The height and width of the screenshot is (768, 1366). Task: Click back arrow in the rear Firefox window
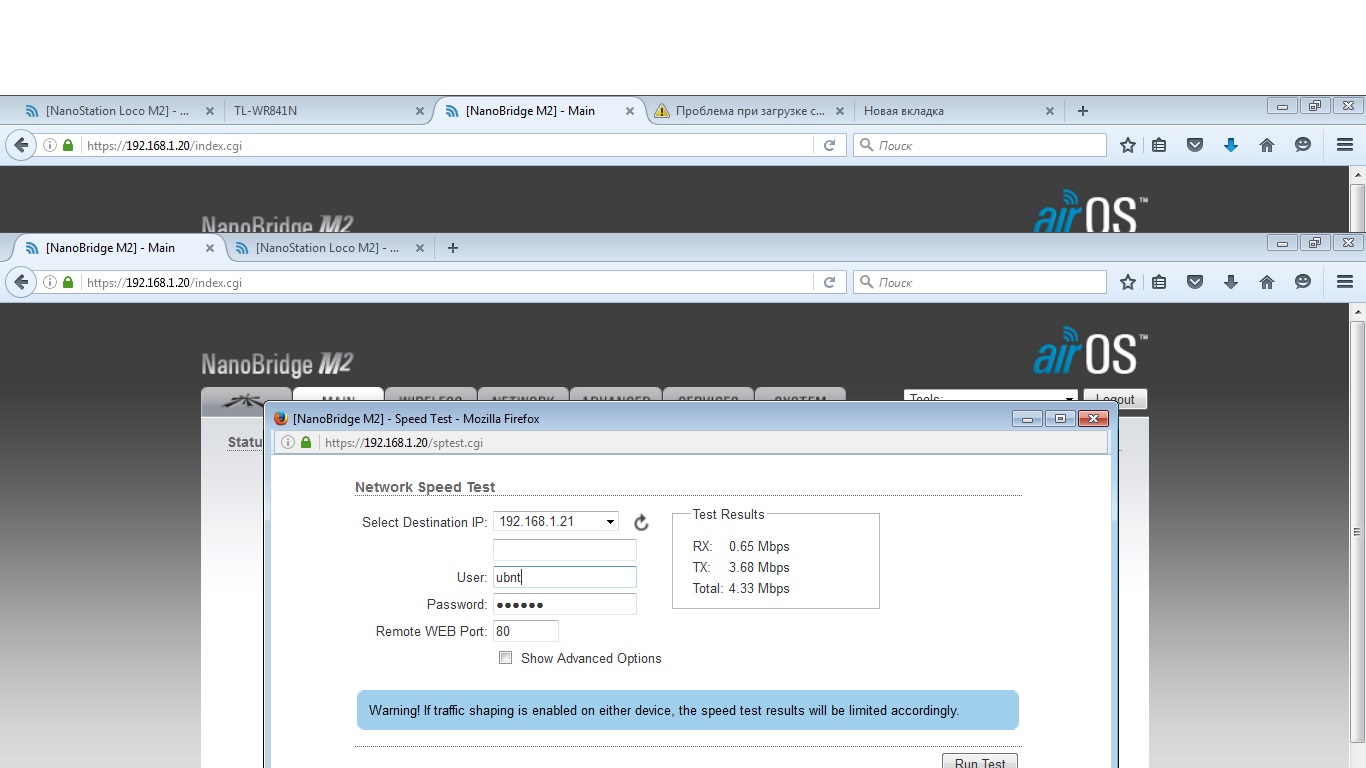point(21,145)
